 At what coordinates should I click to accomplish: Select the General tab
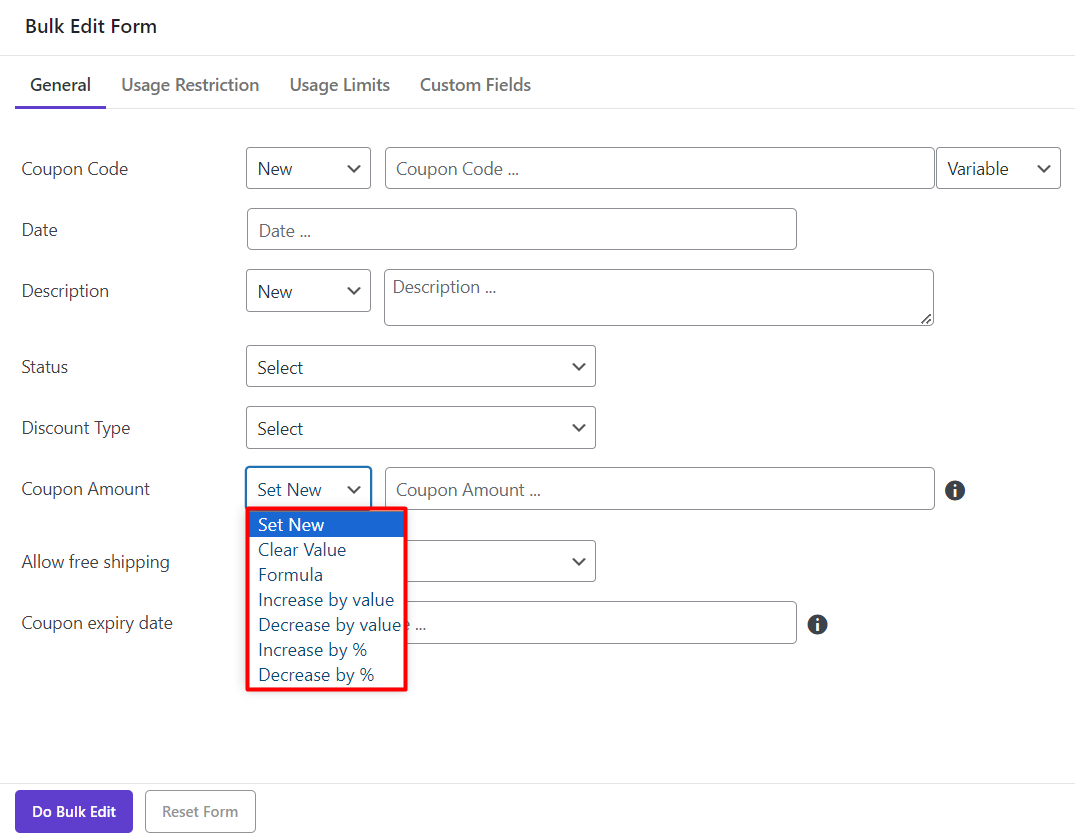click(x=60, y=85)
